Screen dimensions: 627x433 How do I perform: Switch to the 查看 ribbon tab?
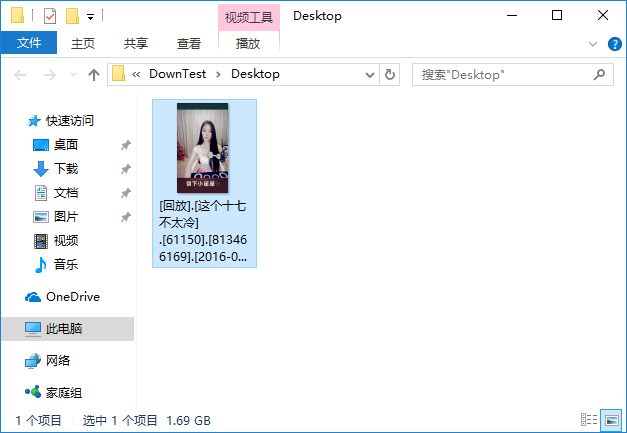(x=189, y=43)
